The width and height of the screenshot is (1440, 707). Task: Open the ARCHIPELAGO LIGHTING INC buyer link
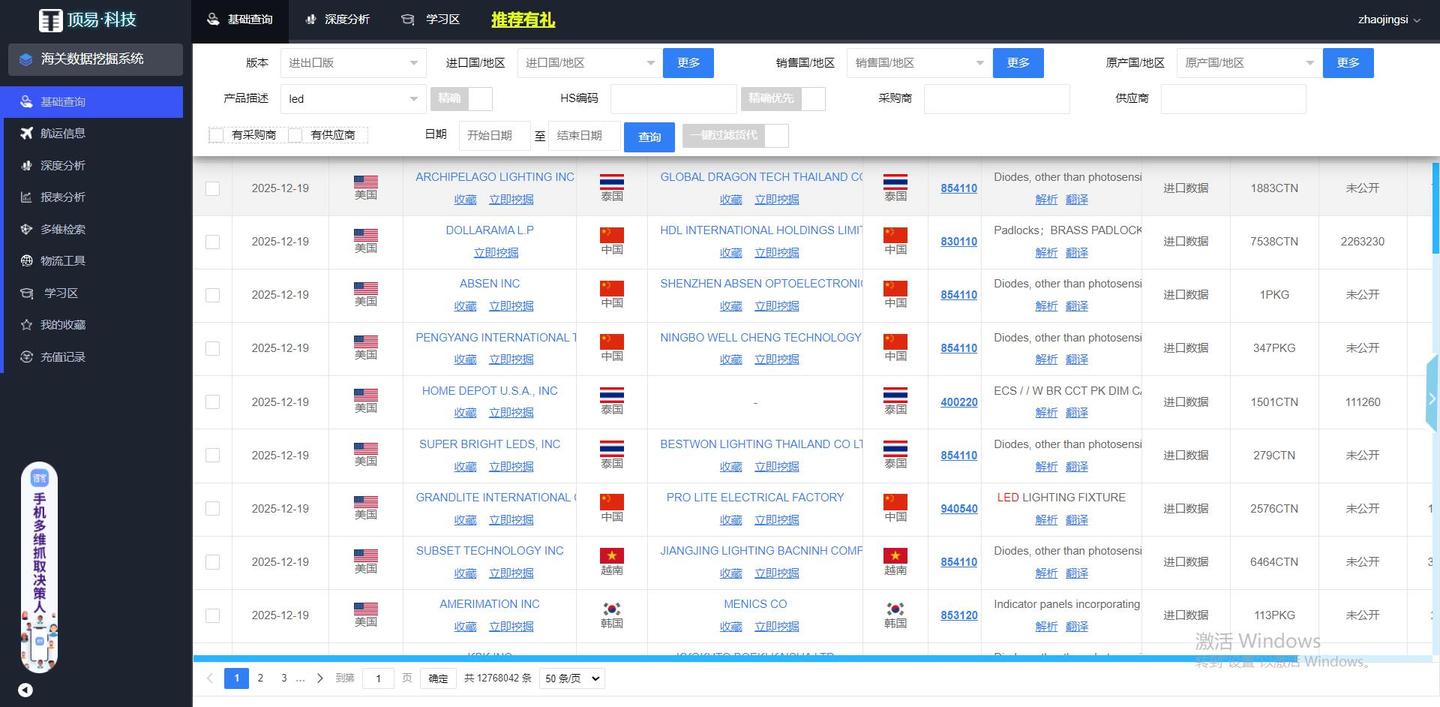[495, 177]
